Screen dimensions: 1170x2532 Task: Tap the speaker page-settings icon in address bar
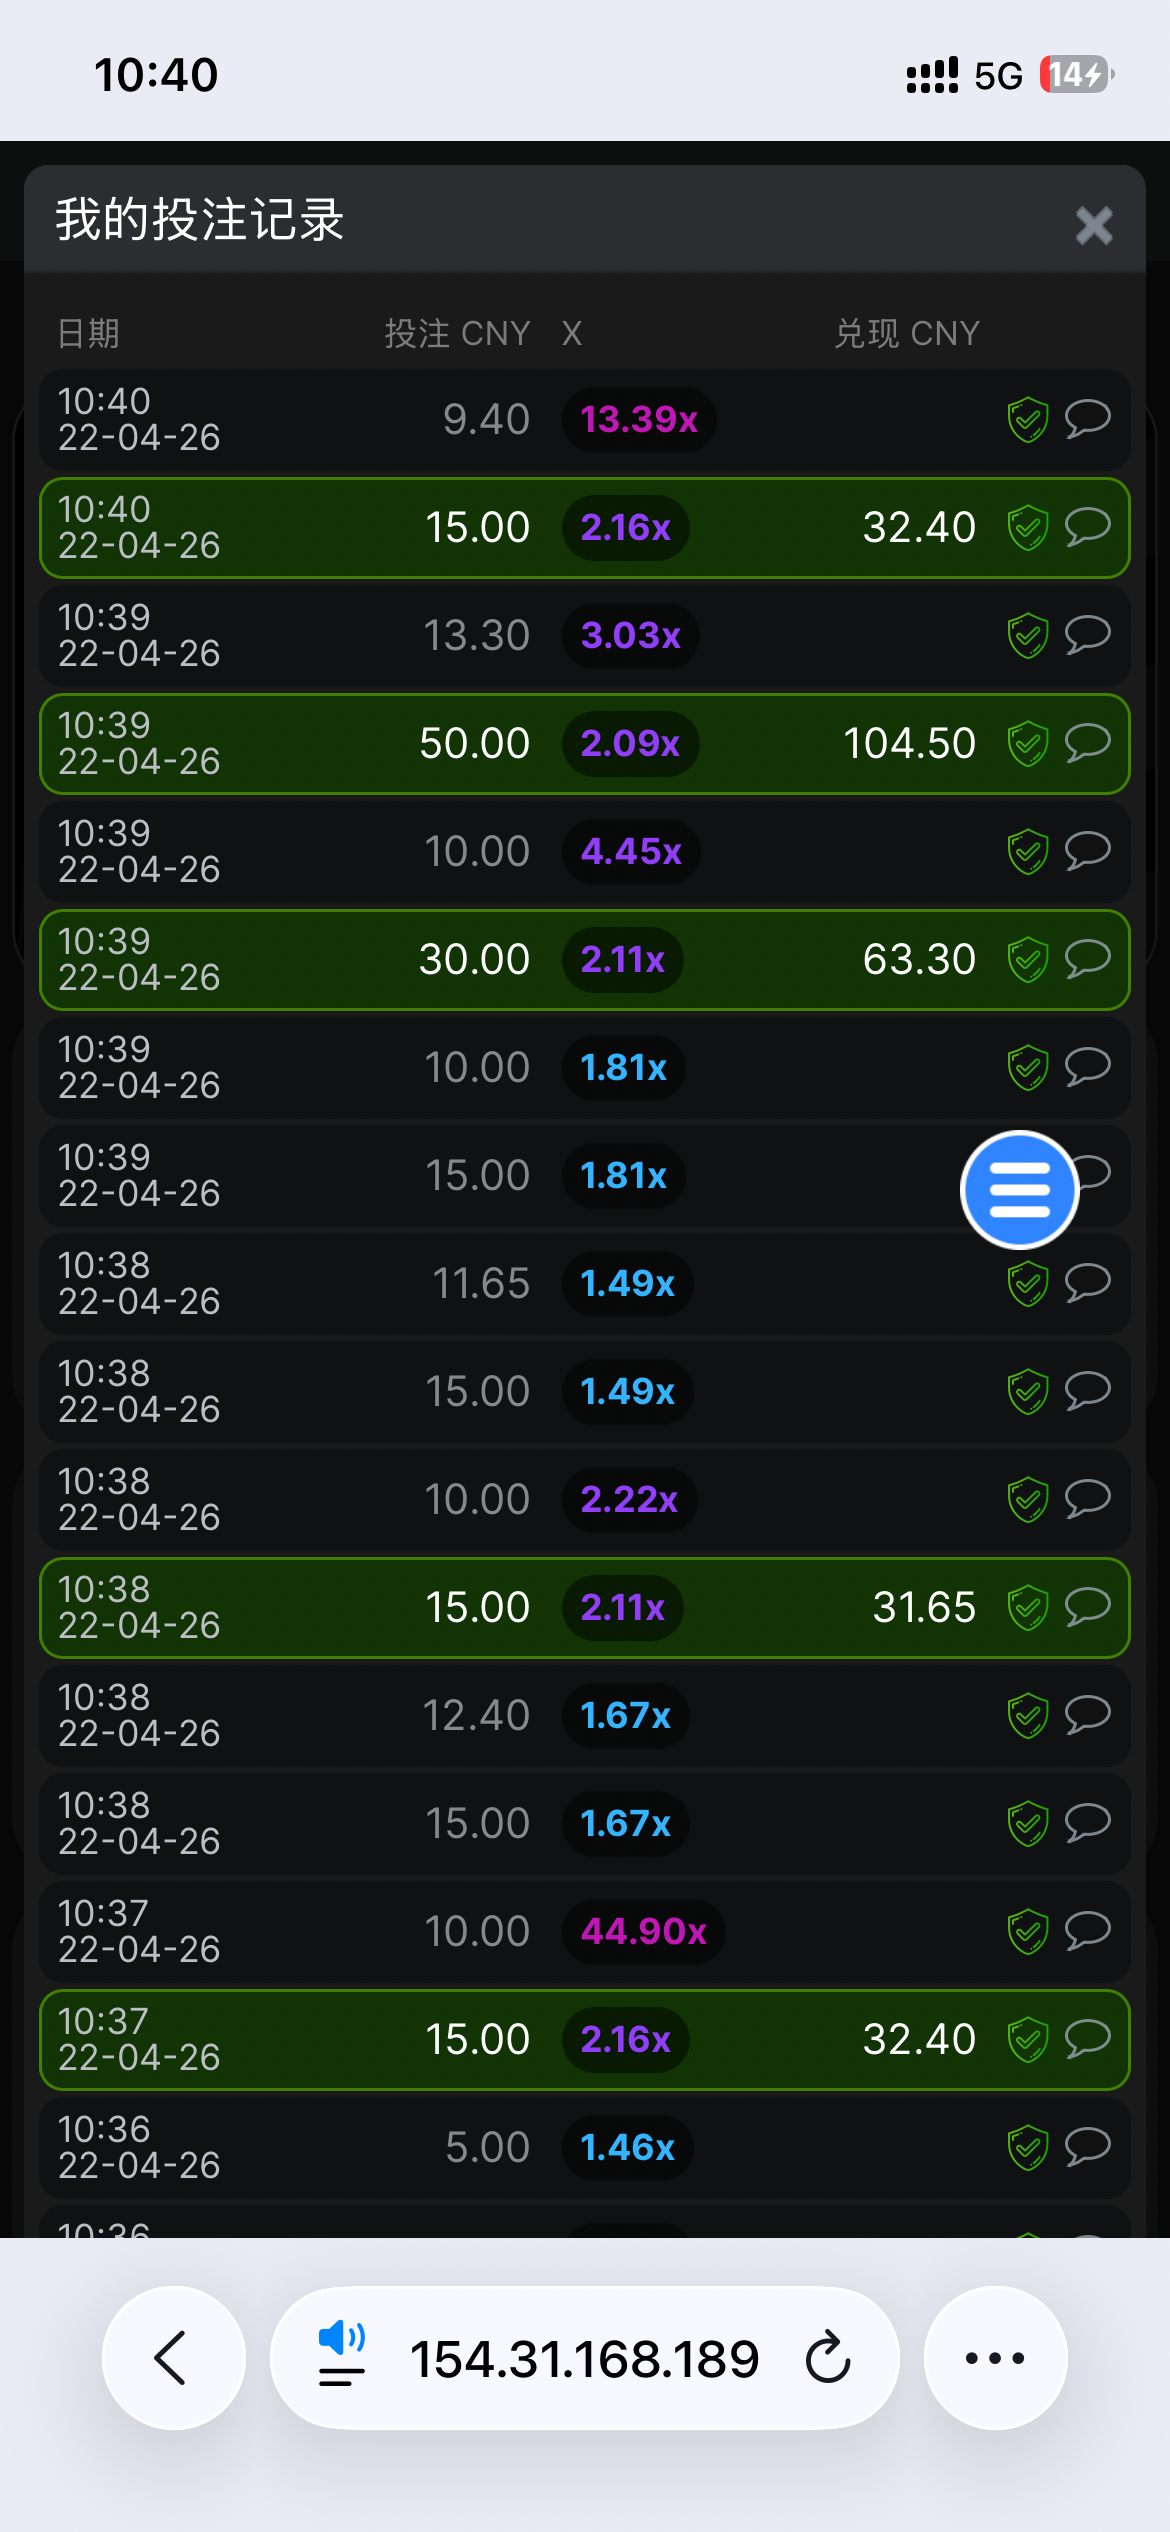[x=341, y=2354]
